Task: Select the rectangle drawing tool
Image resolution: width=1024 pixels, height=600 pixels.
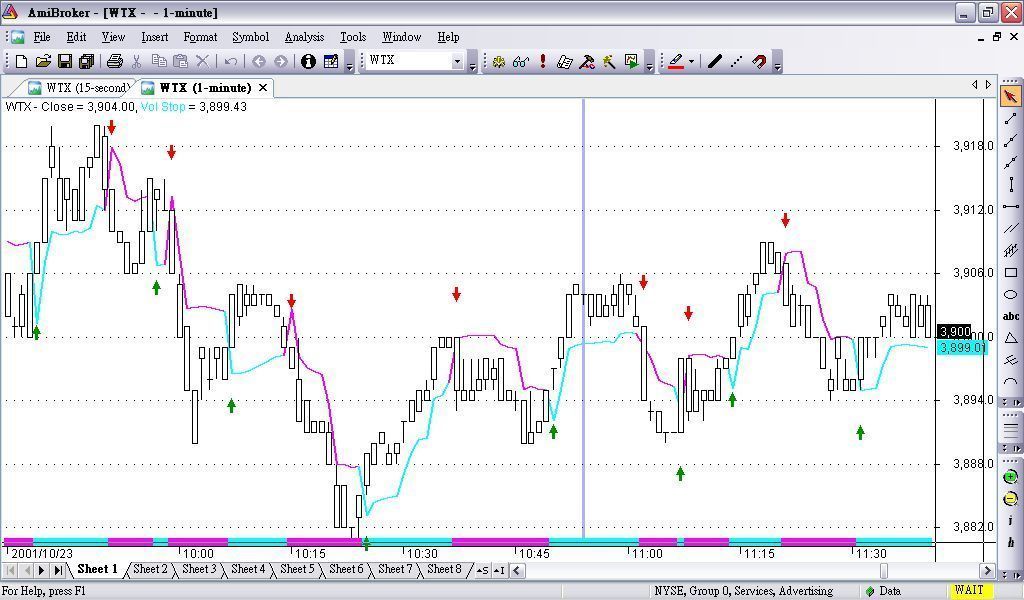Action: coord(1010,273)
